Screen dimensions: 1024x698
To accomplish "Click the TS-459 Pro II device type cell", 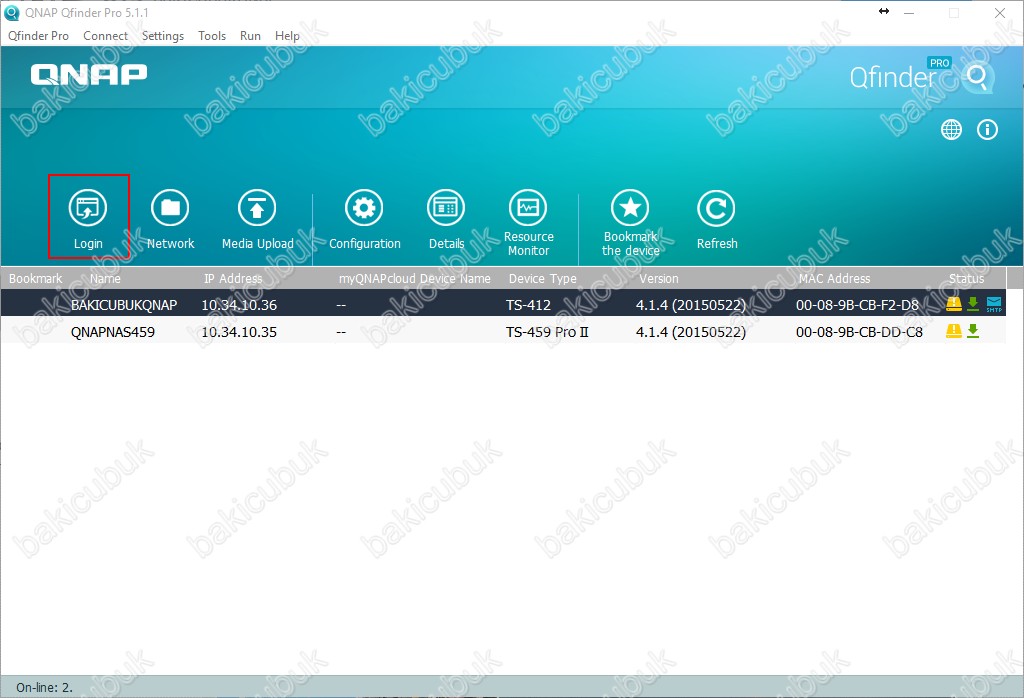I will pos(547,331).
